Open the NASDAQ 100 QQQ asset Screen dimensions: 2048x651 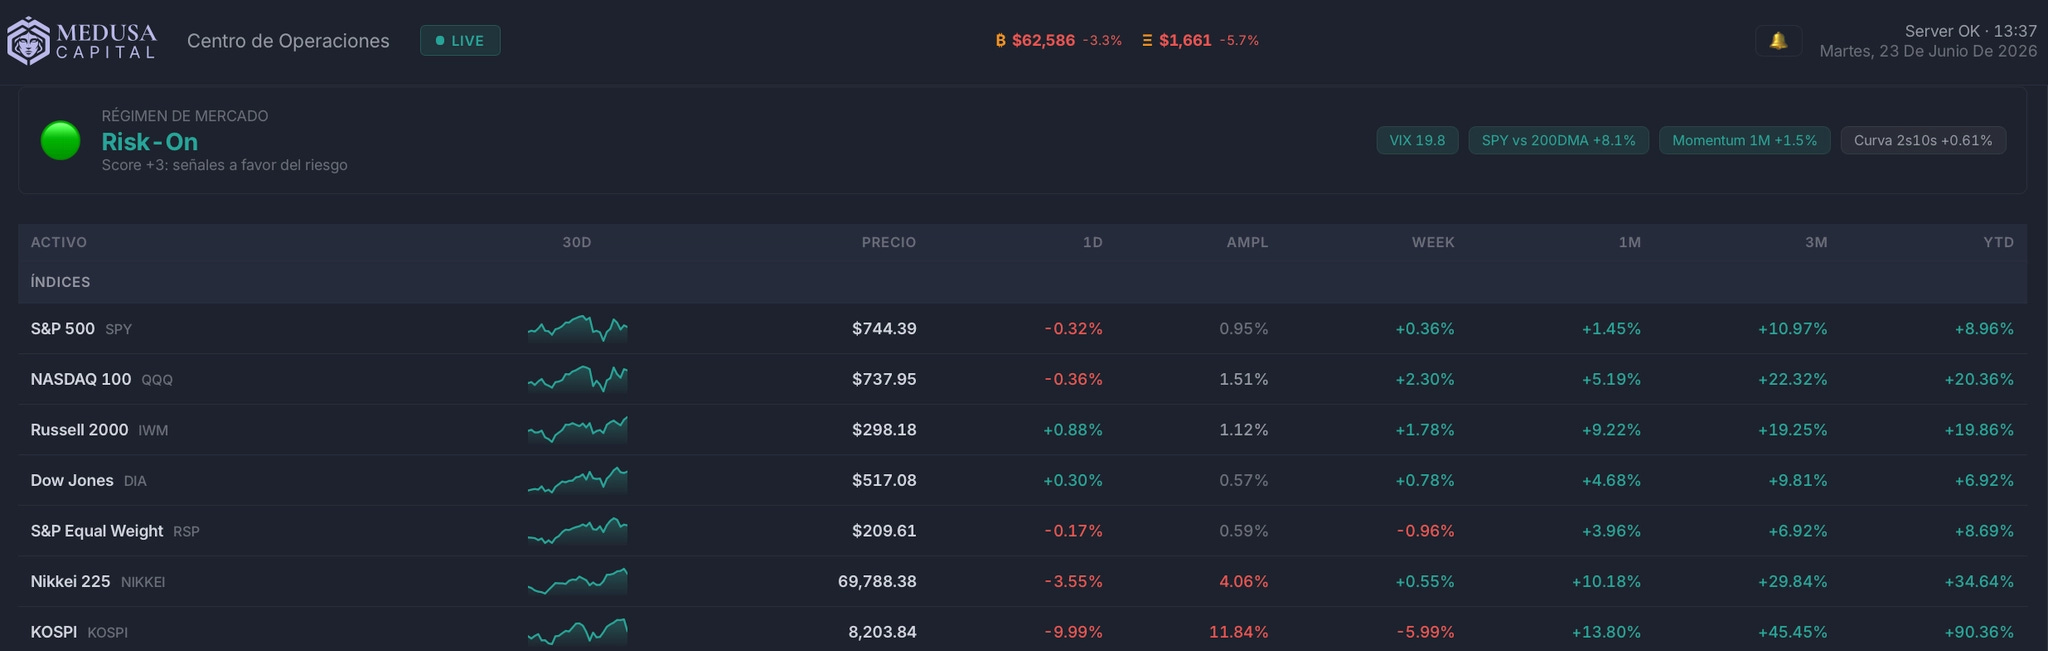[101, 379]
